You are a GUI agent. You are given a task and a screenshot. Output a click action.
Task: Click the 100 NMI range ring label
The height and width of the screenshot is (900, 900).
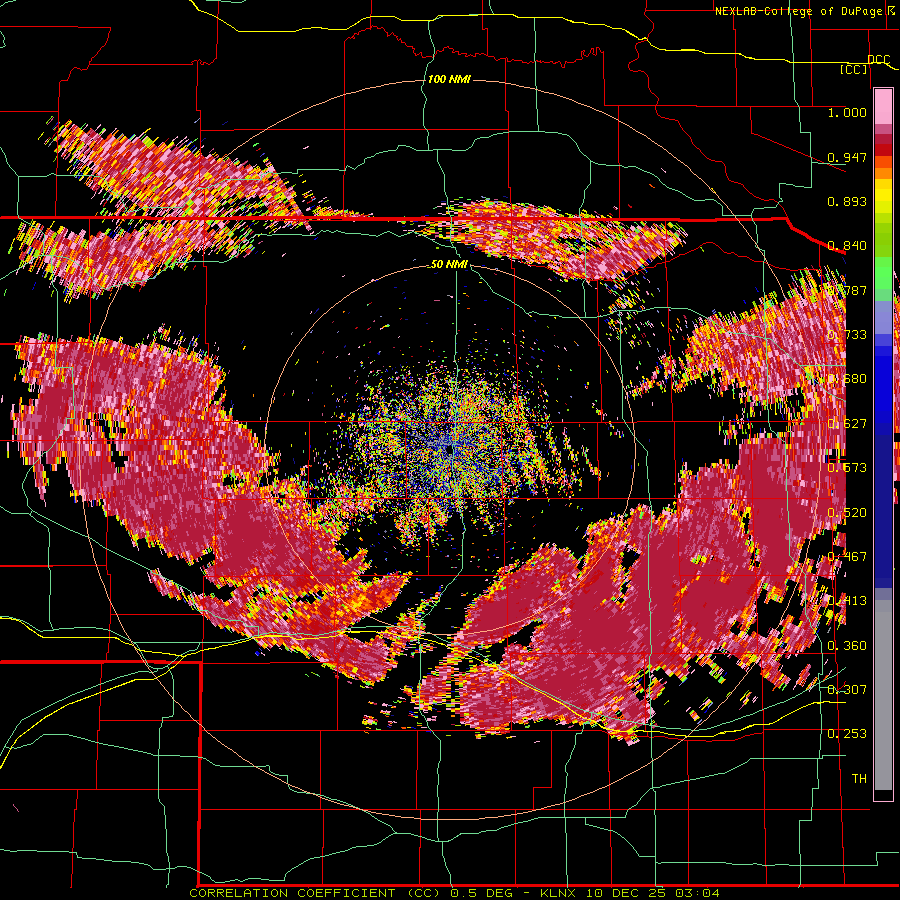[x=449, y=79]
